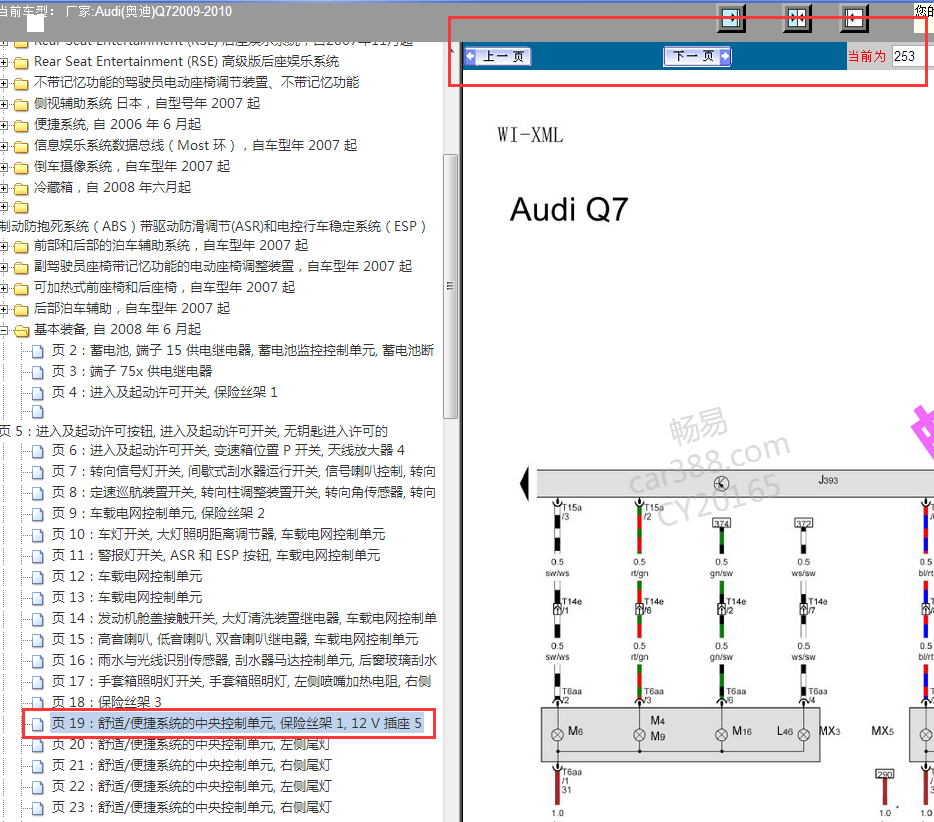Click page icon for 页 23
The width and height of the screenshot is (934, 822).
(38, 808)
